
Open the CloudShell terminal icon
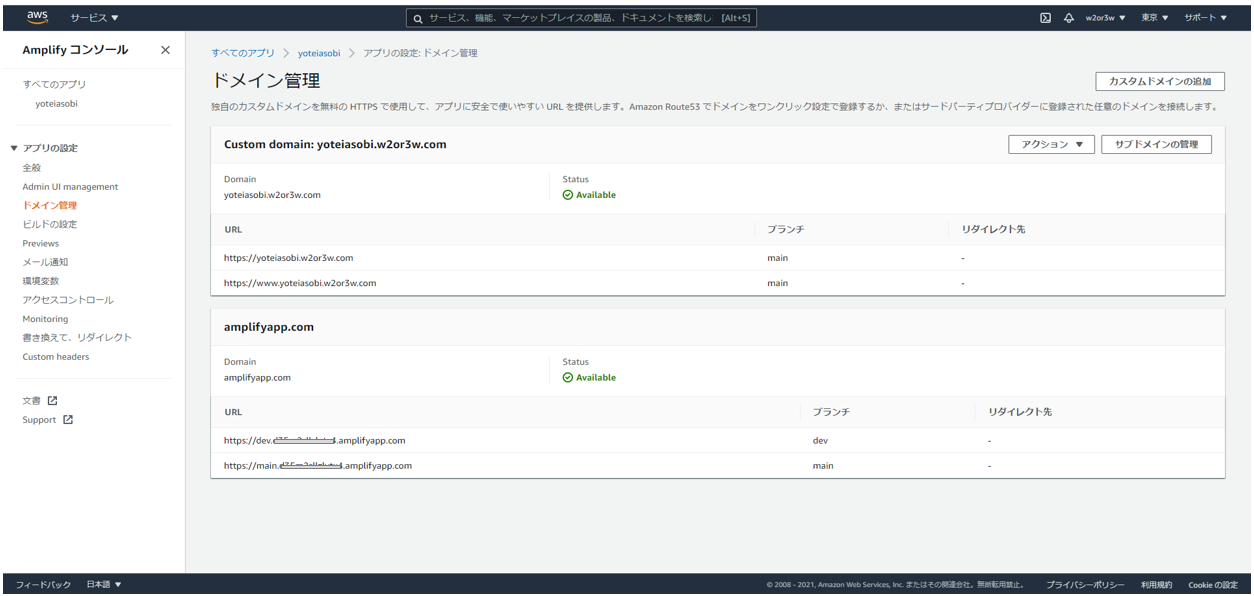pyautogui.click(x=1045, y=18)
